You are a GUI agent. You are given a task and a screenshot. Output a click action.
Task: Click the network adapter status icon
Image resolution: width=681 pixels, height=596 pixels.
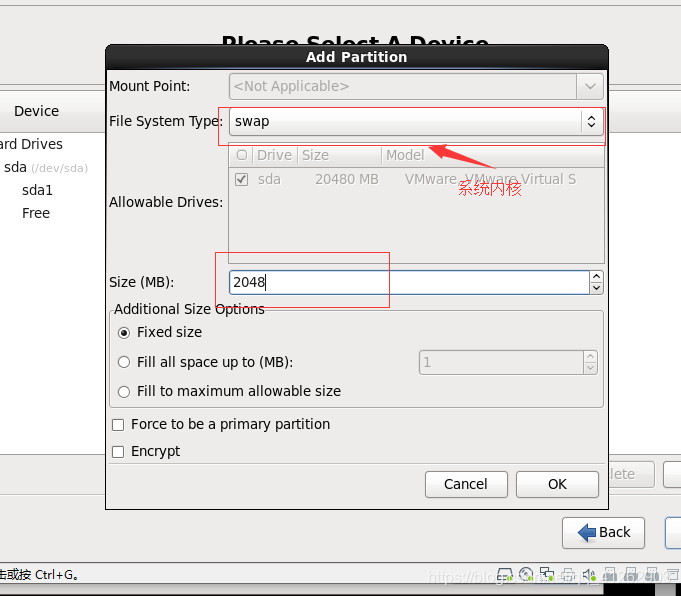click(x=547, y=575)
